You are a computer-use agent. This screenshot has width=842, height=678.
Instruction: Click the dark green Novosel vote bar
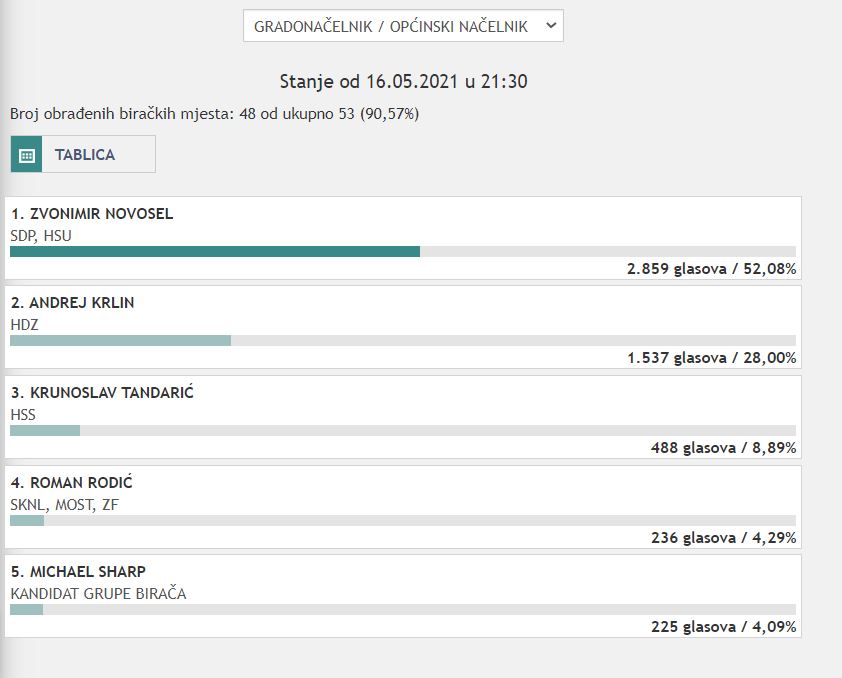[x=215, y=251]
